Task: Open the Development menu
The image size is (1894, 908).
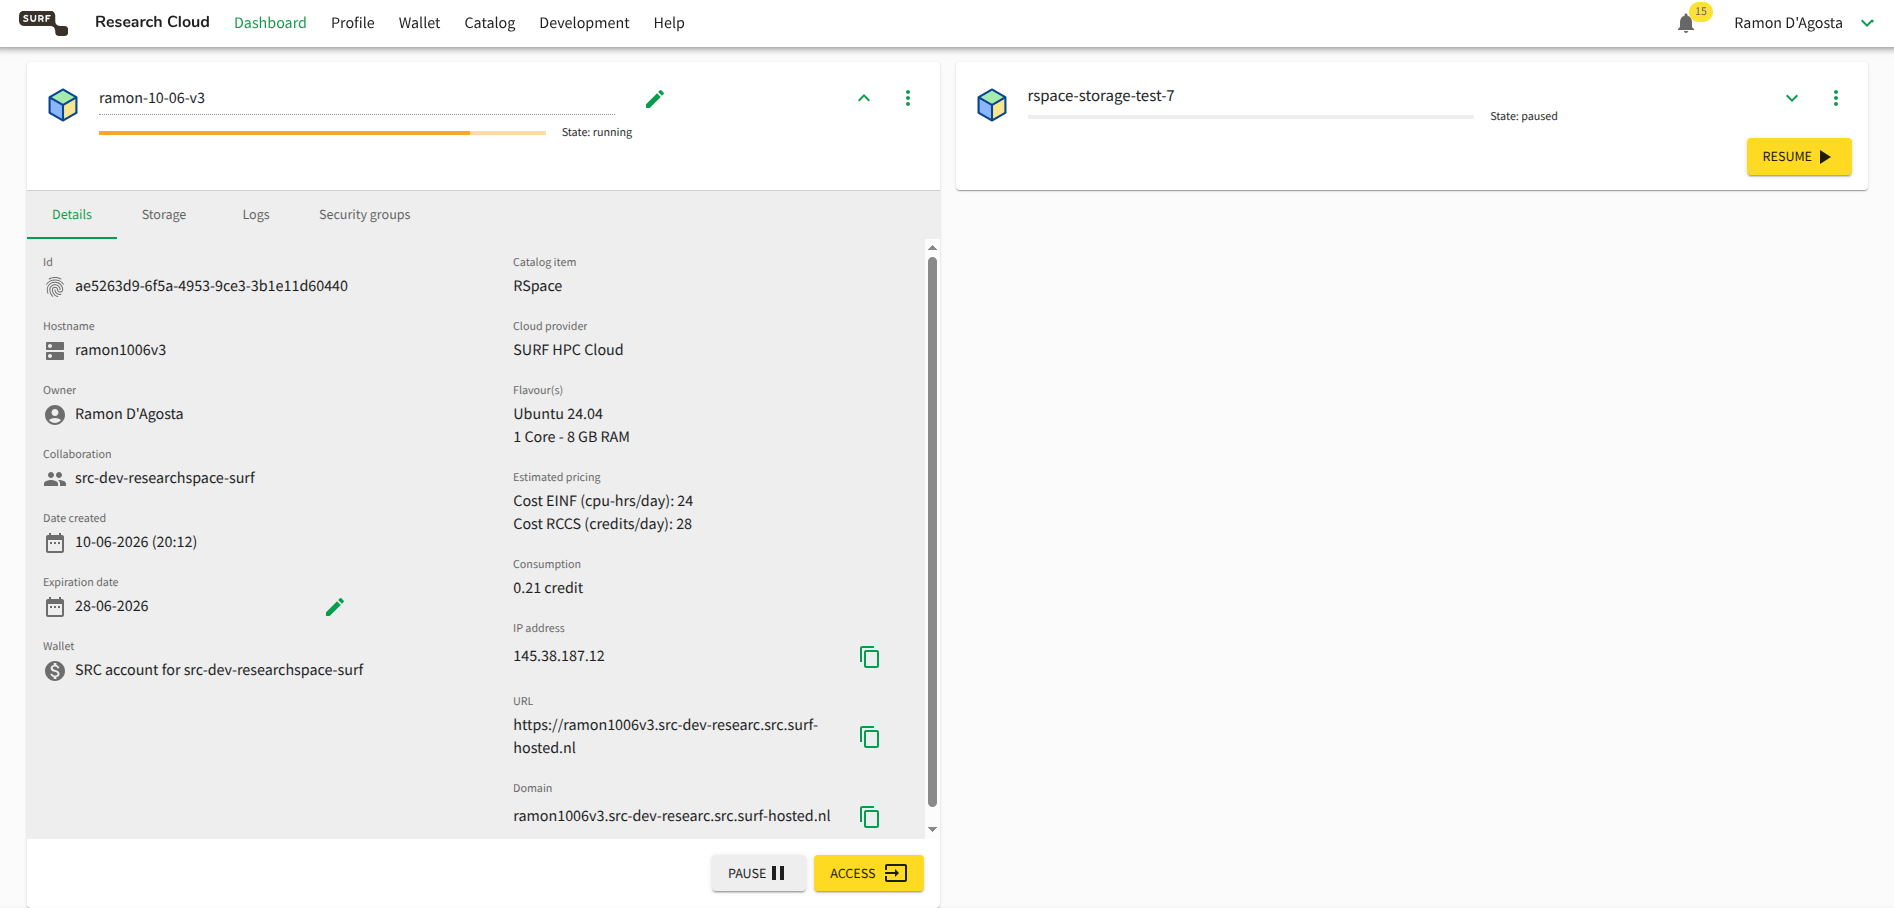Action: [584, 23]
